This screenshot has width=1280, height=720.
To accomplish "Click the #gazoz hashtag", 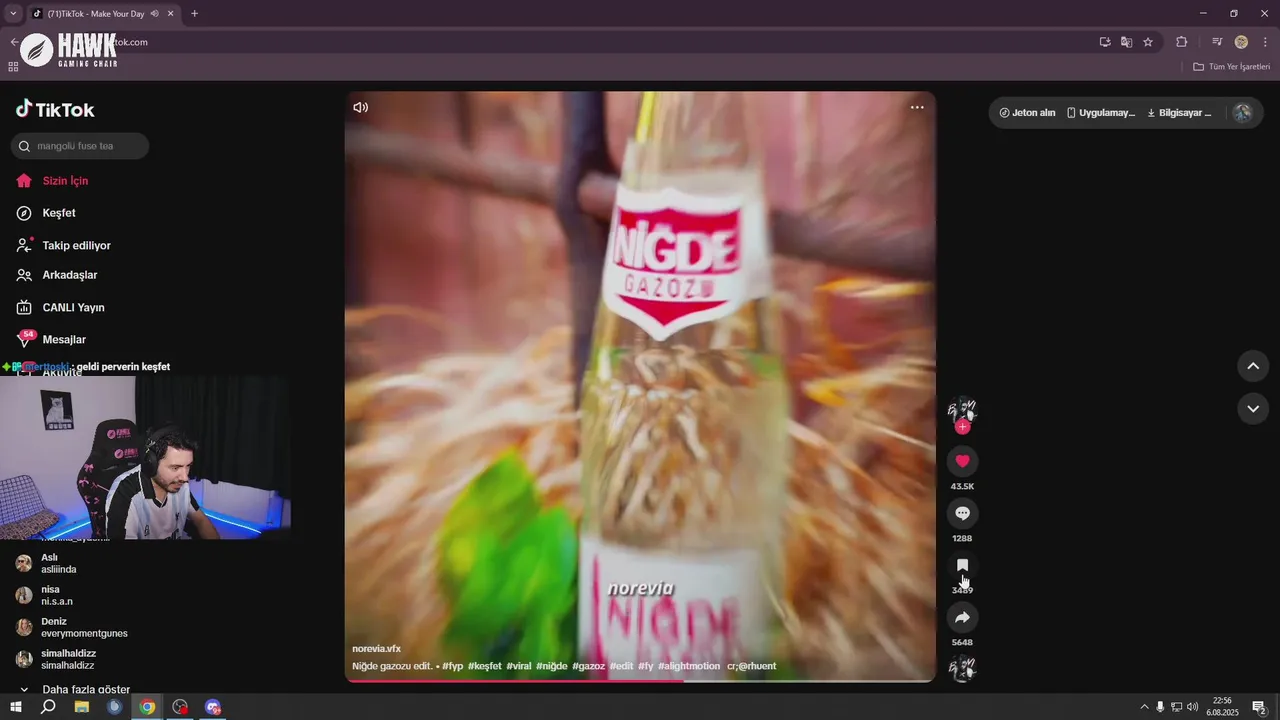I will coord(588,666).
